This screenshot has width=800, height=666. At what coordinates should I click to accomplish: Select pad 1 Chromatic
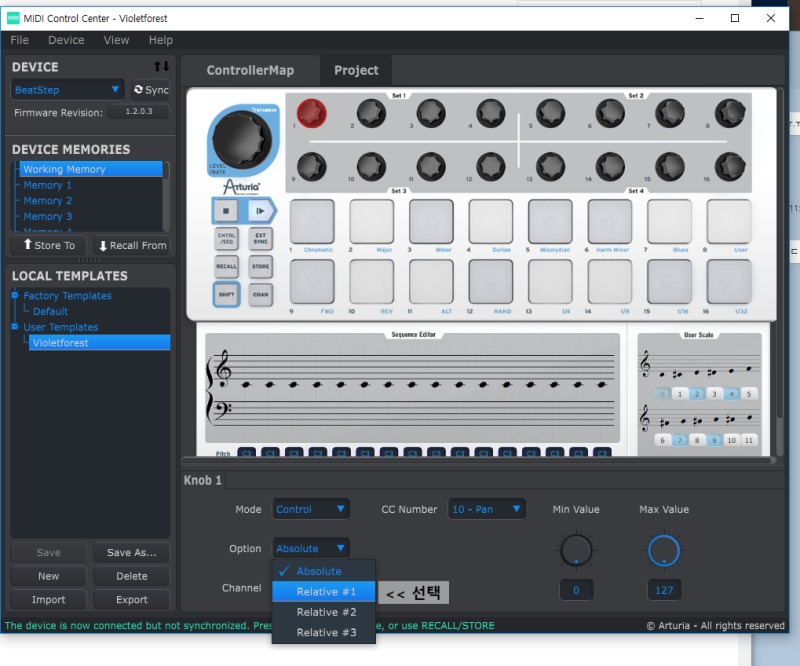point(312,221)
